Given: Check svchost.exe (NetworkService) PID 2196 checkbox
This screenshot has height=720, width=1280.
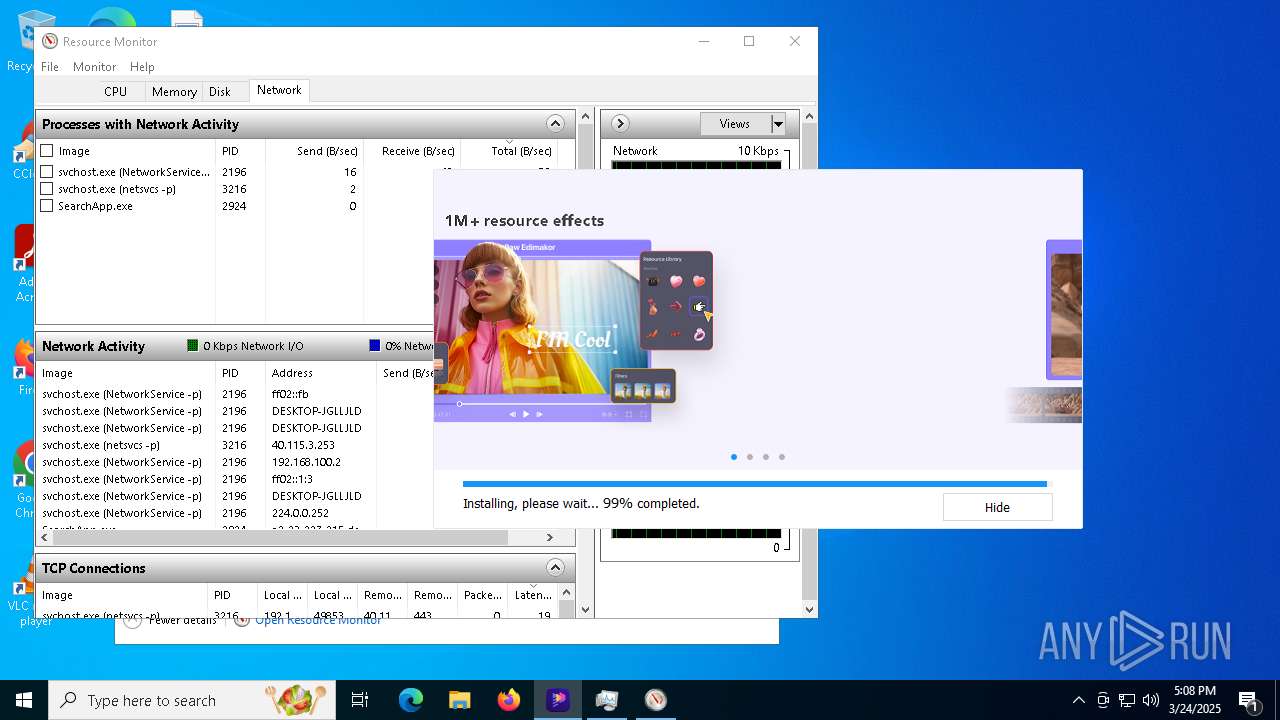Looking at the screenshot, I should [47, 172].
